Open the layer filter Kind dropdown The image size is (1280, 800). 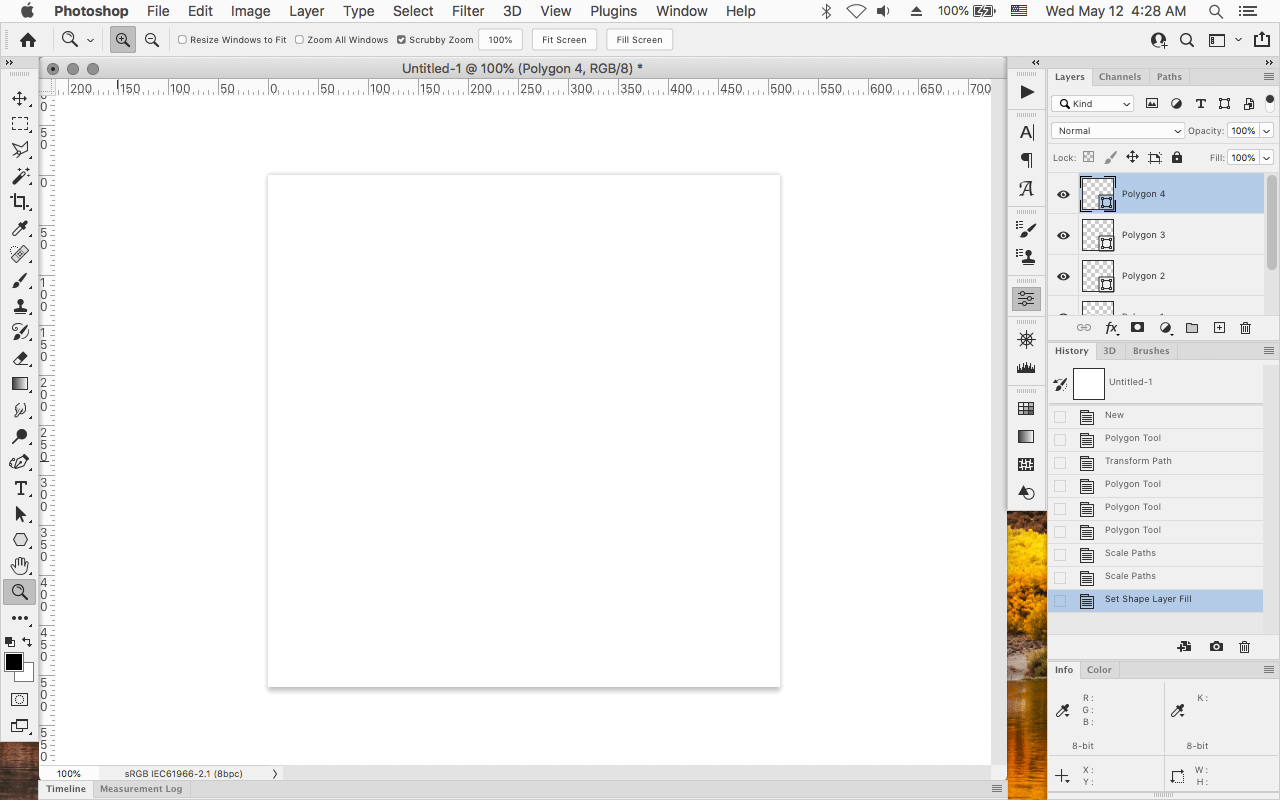pyautogui.click(x=1092, y=103)
